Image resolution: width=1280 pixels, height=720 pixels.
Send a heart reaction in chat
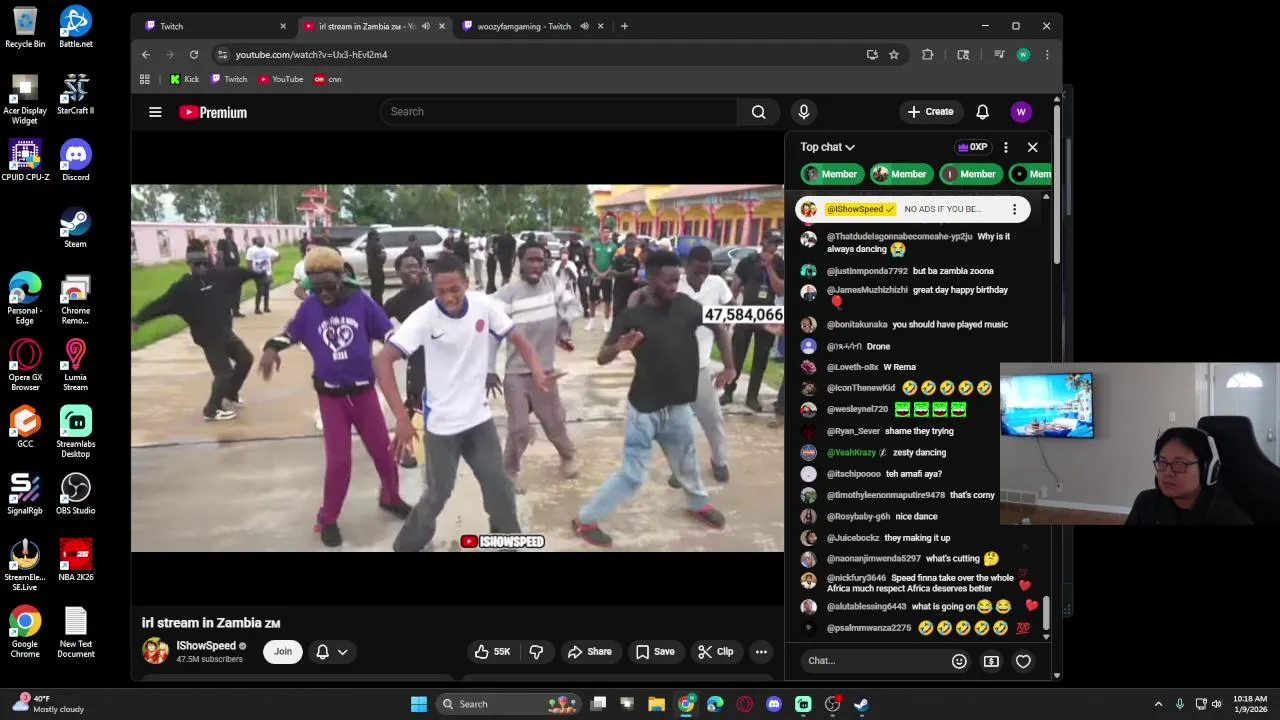pos(1023,661)
